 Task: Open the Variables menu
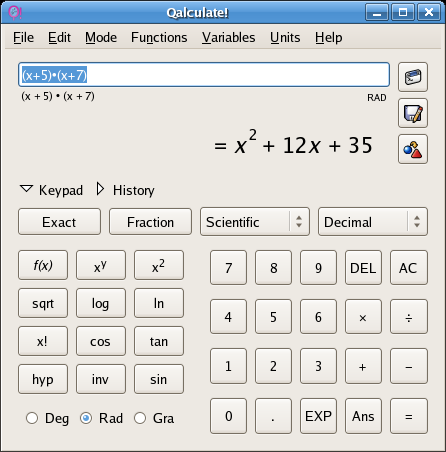pyautogui.click(x=228, y=37)
